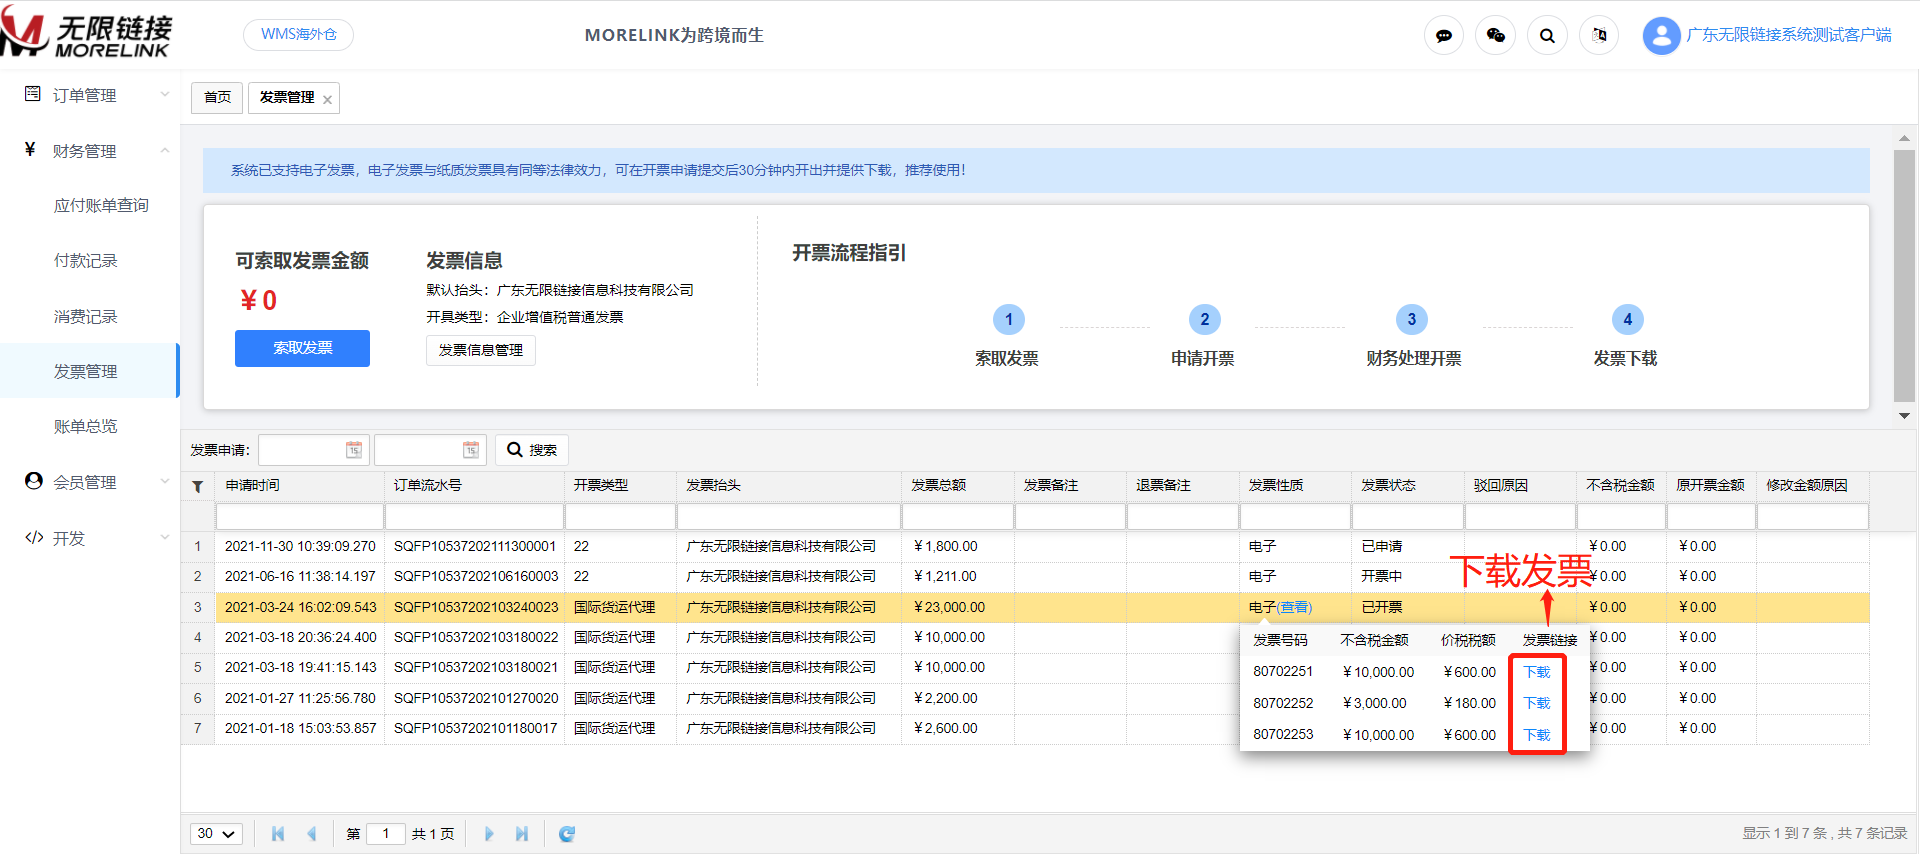Go to first page in pager
This screenshot has width=1920, height=854.
click(x=278, y=834)
